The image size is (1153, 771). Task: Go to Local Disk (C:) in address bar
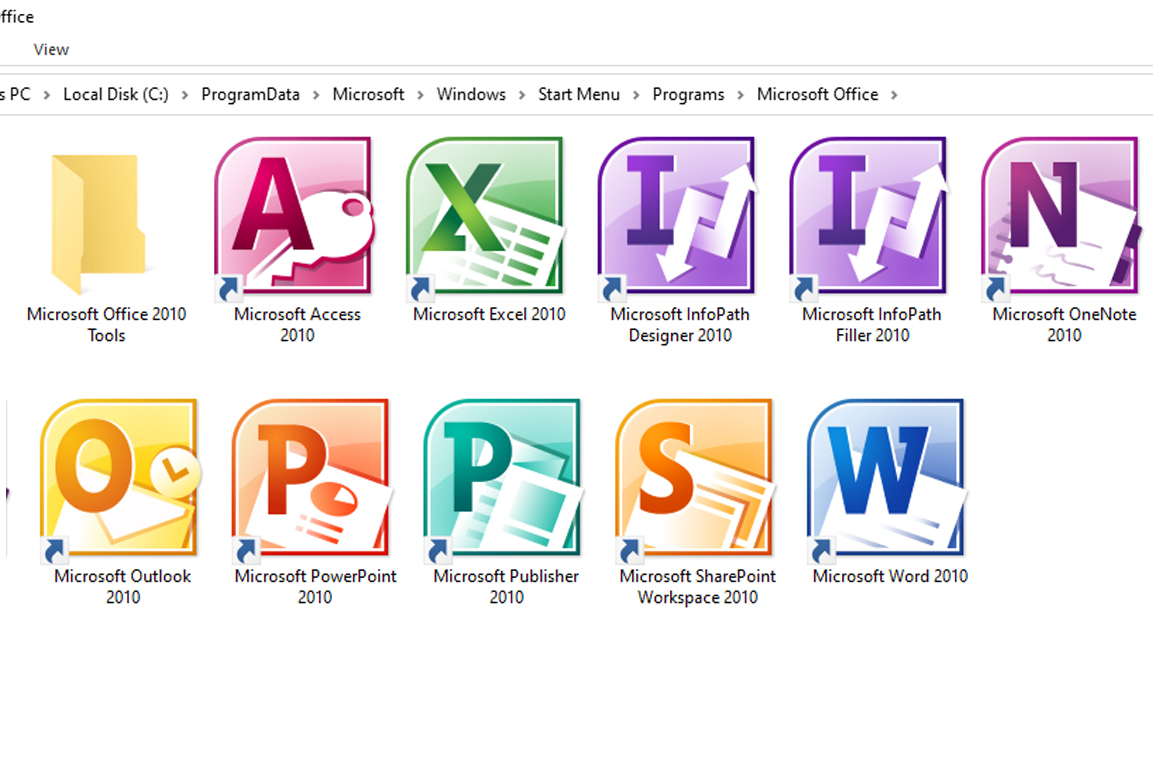[x=115, y=94]
